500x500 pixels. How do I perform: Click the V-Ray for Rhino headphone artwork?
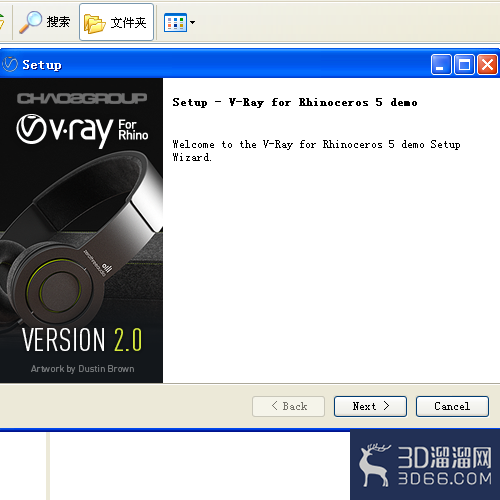pyautogui.click(x=81, y=231)
